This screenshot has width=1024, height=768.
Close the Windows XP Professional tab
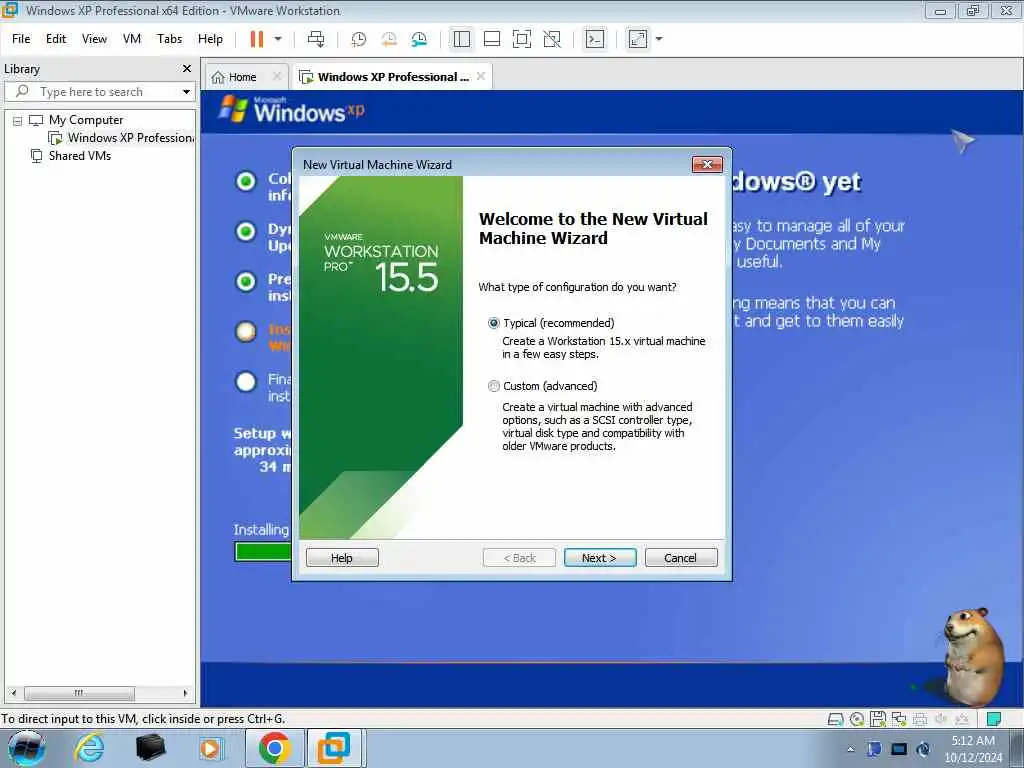(481, 76)
